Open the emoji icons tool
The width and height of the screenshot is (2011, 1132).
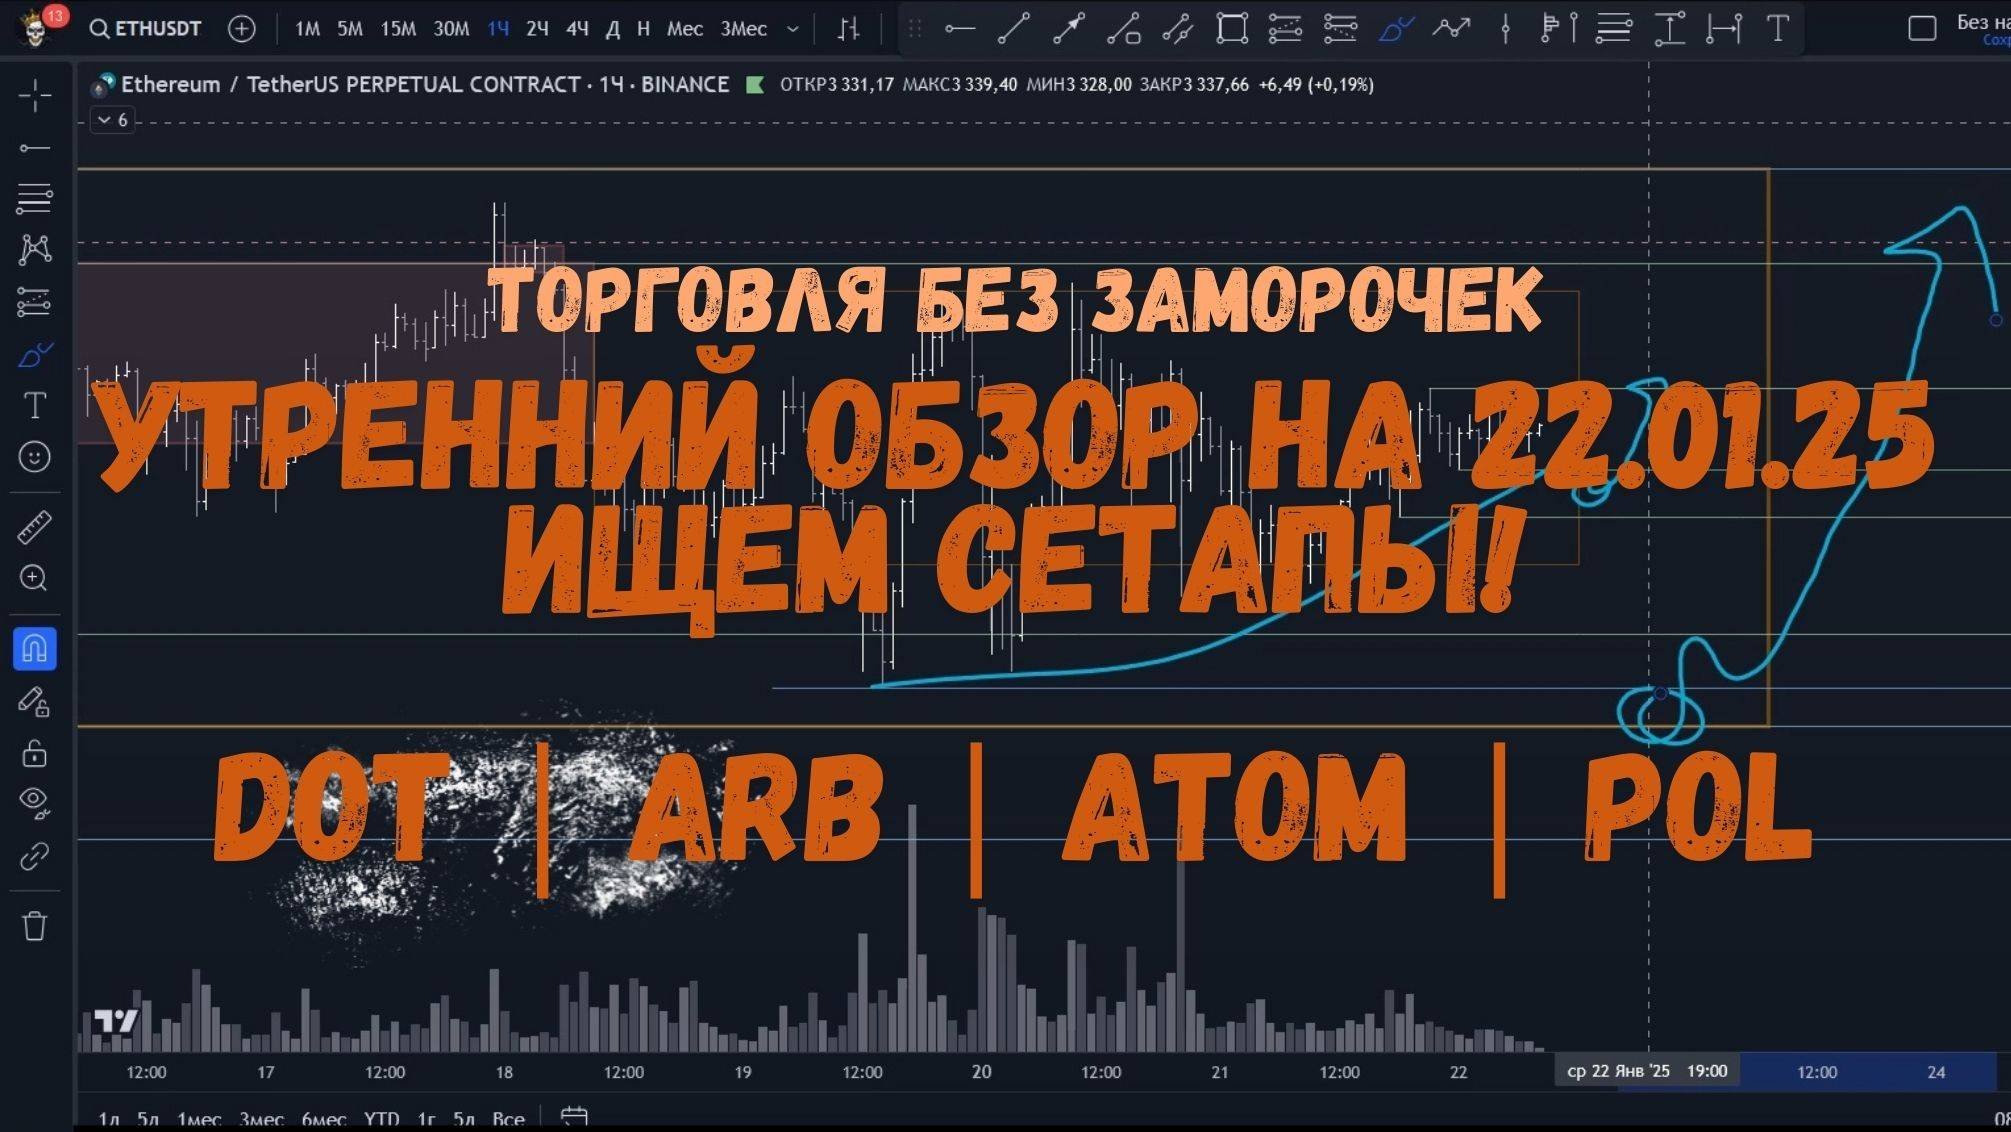point(35,457)
